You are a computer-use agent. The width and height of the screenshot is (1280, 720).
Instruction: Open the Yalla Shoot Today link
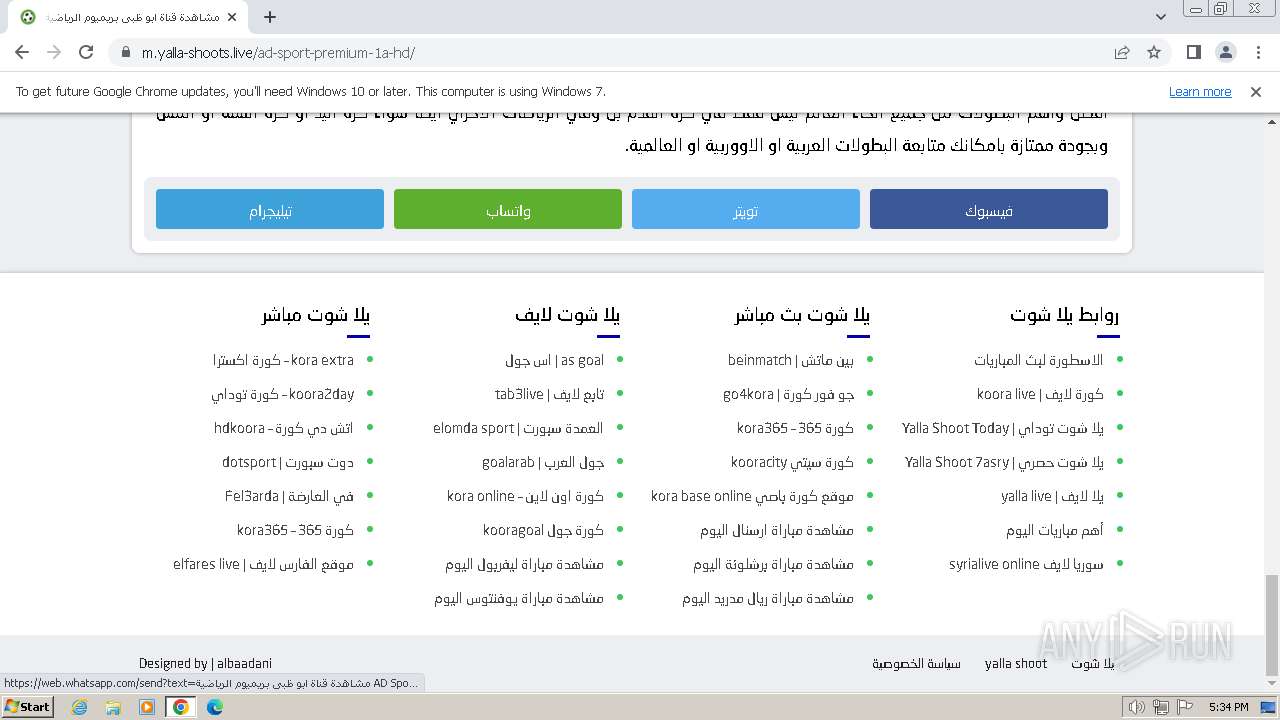1002,428
